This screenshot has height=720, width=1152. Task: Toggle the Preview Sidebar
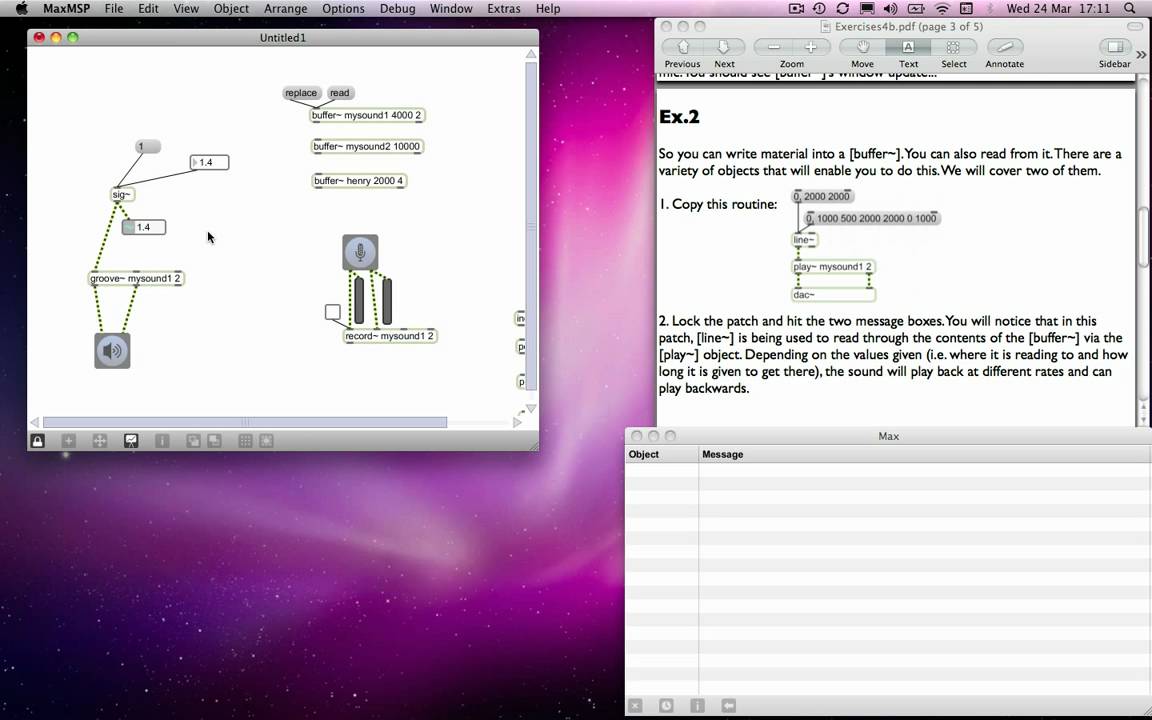point(1115,47)
